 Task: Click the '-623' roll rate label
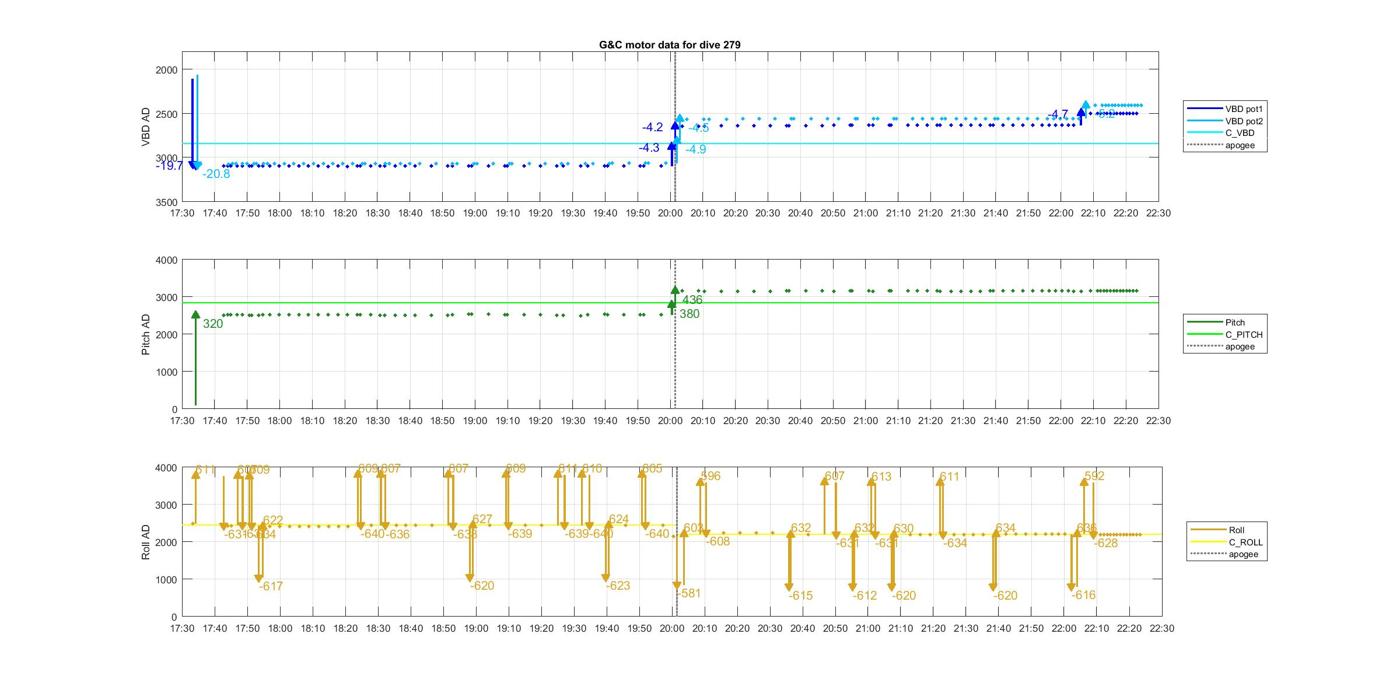coord(618,586)
